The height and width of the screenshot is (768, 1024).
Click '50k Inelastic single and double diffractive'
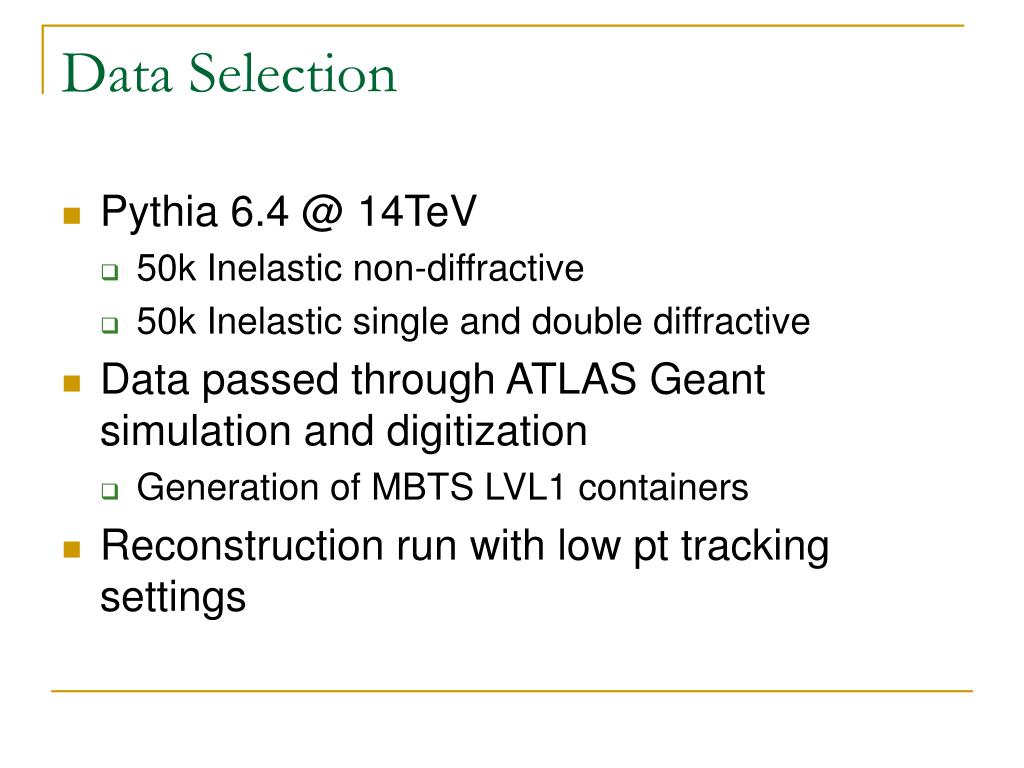coord(473,321)
